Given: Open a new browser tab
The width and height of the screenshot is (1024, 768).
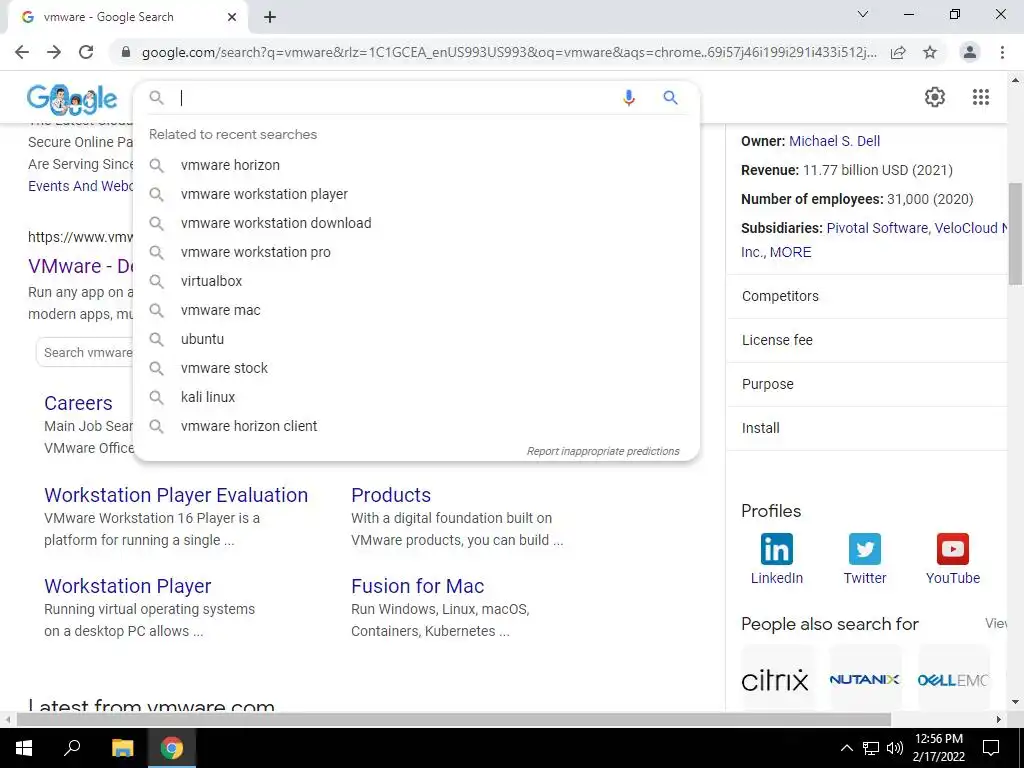Looking at the screenshot, I should point(270,17).
